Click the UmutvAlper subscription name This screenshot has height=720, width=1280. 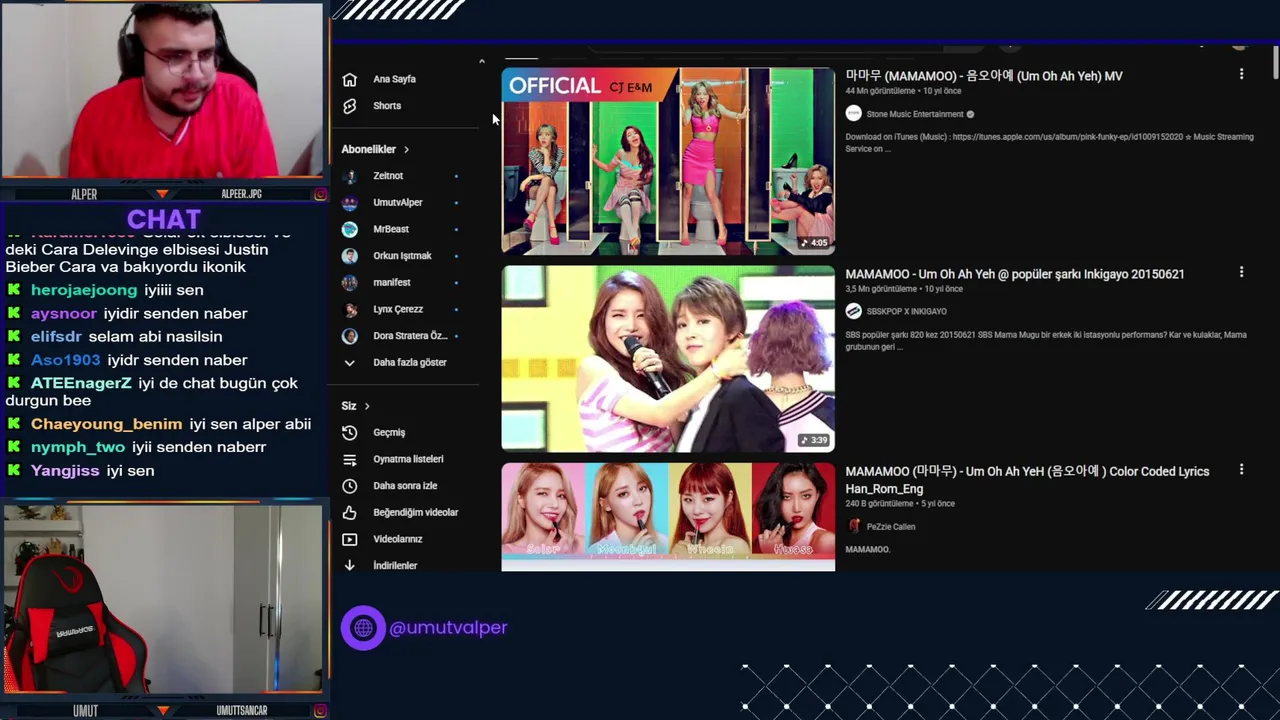[398, 203]
